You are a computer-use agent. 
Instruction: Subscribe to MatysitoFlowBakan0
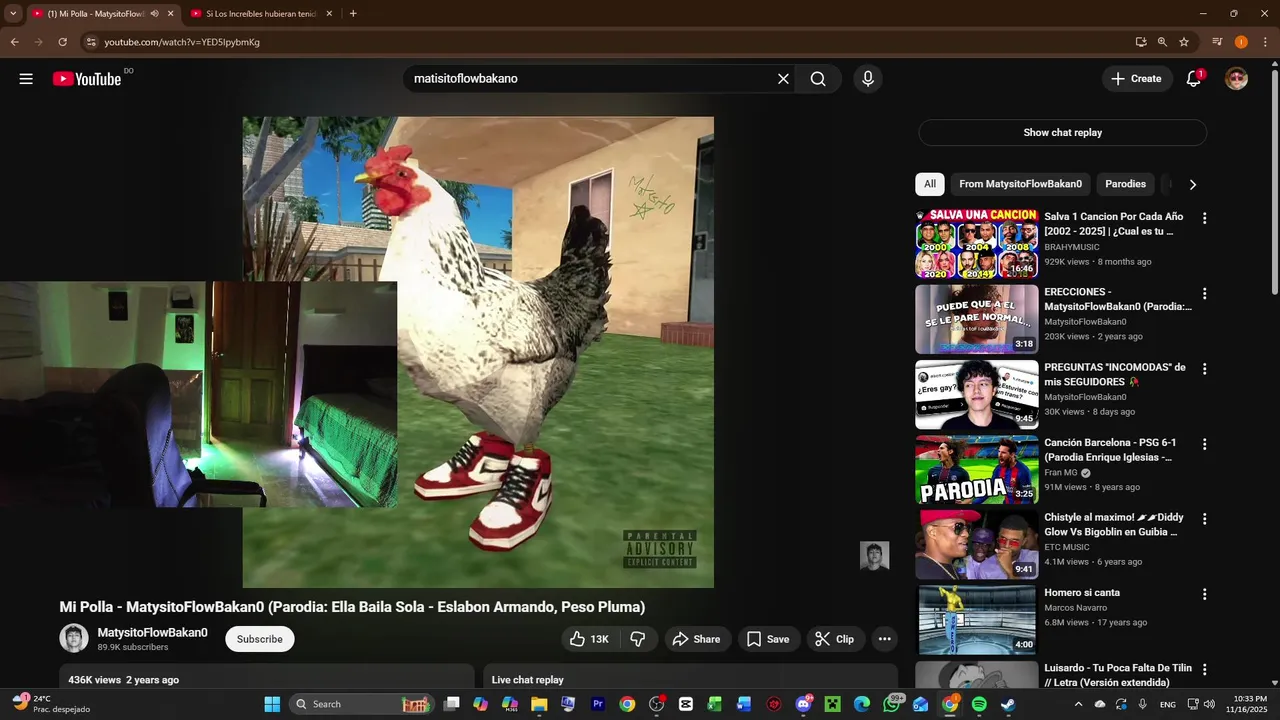(260, 639)
